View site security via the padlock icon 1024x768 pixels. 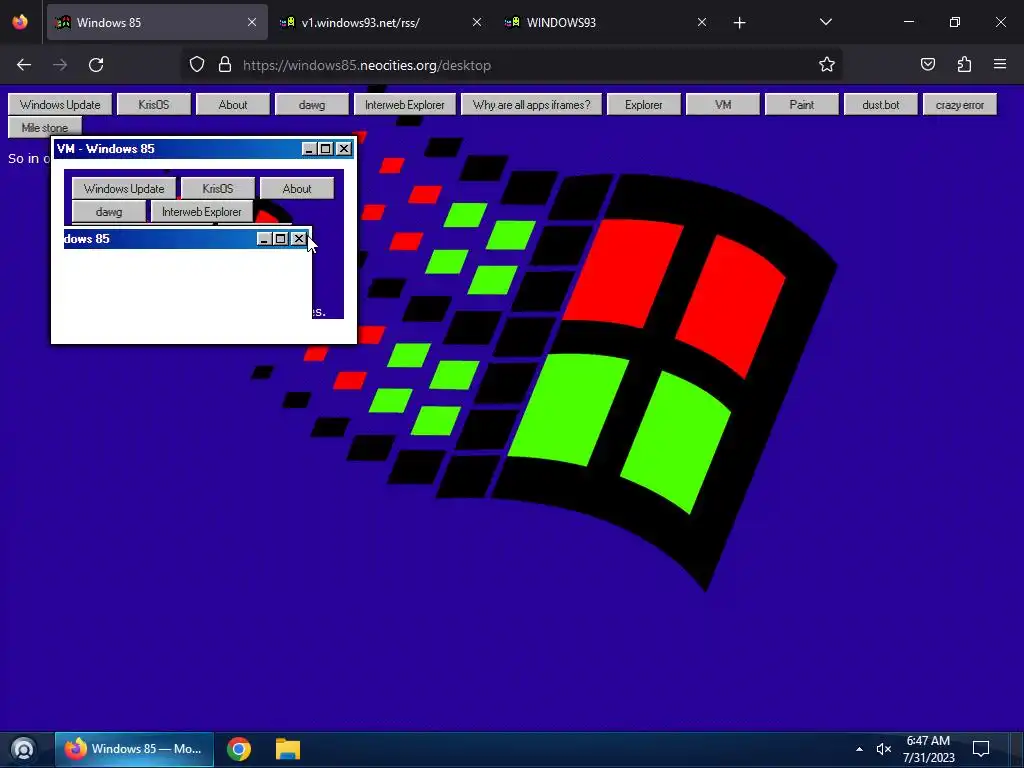225,65
